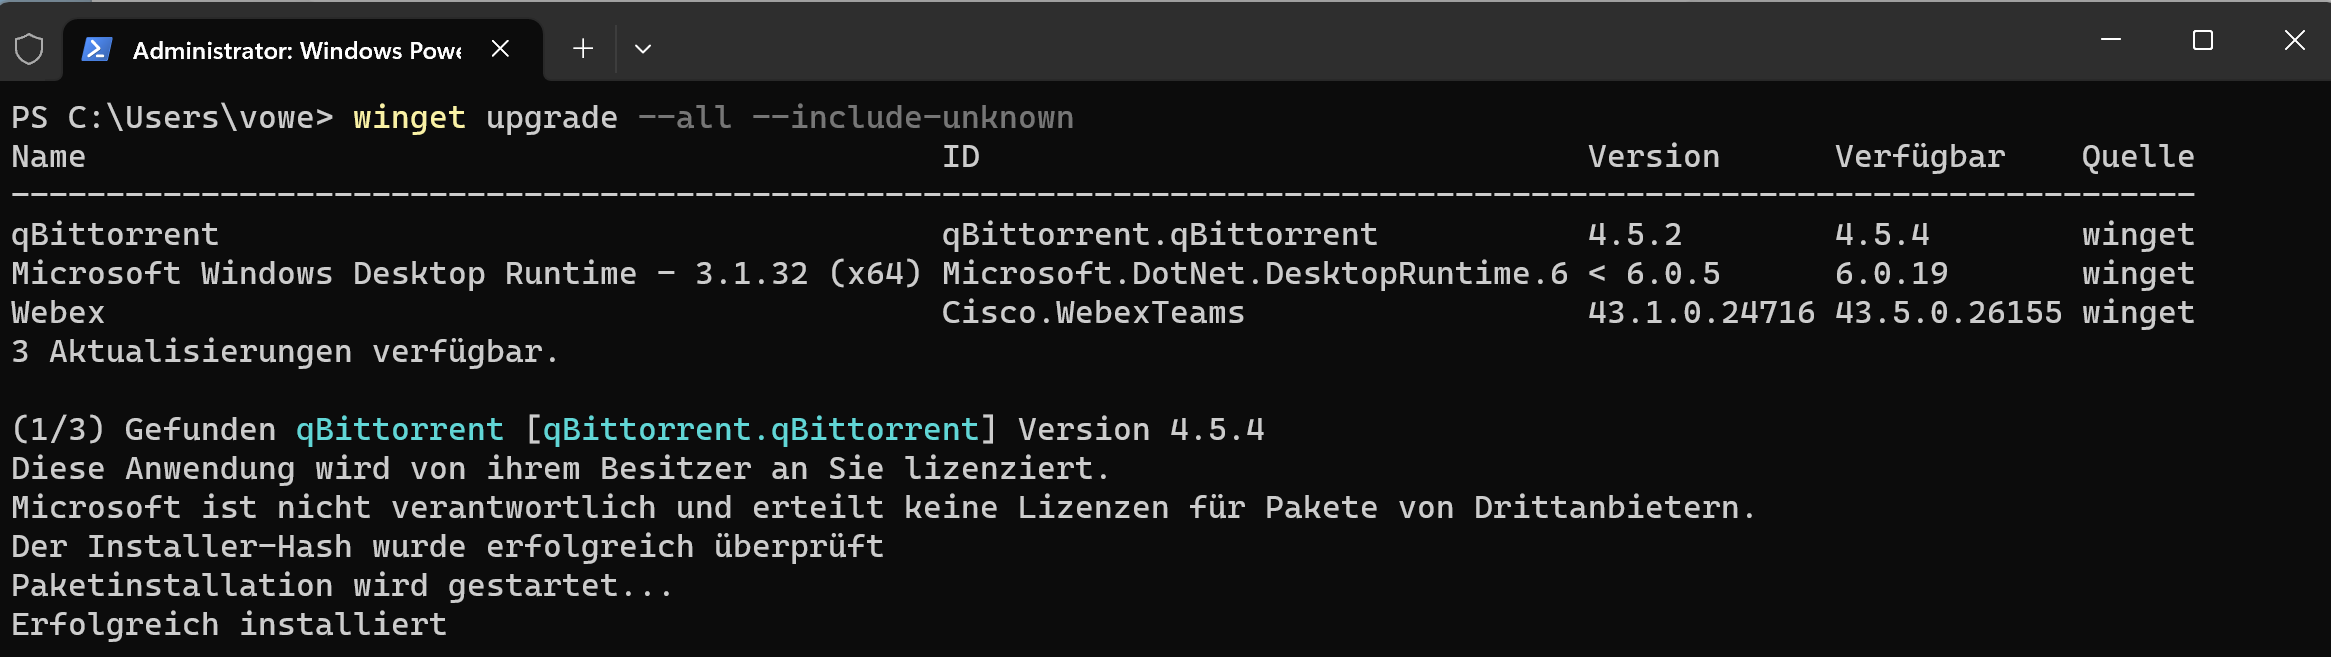The width and height of the screenshot is (2331, 657).
Task: Click the Verfügbar column header
Action: (1920, 155)
